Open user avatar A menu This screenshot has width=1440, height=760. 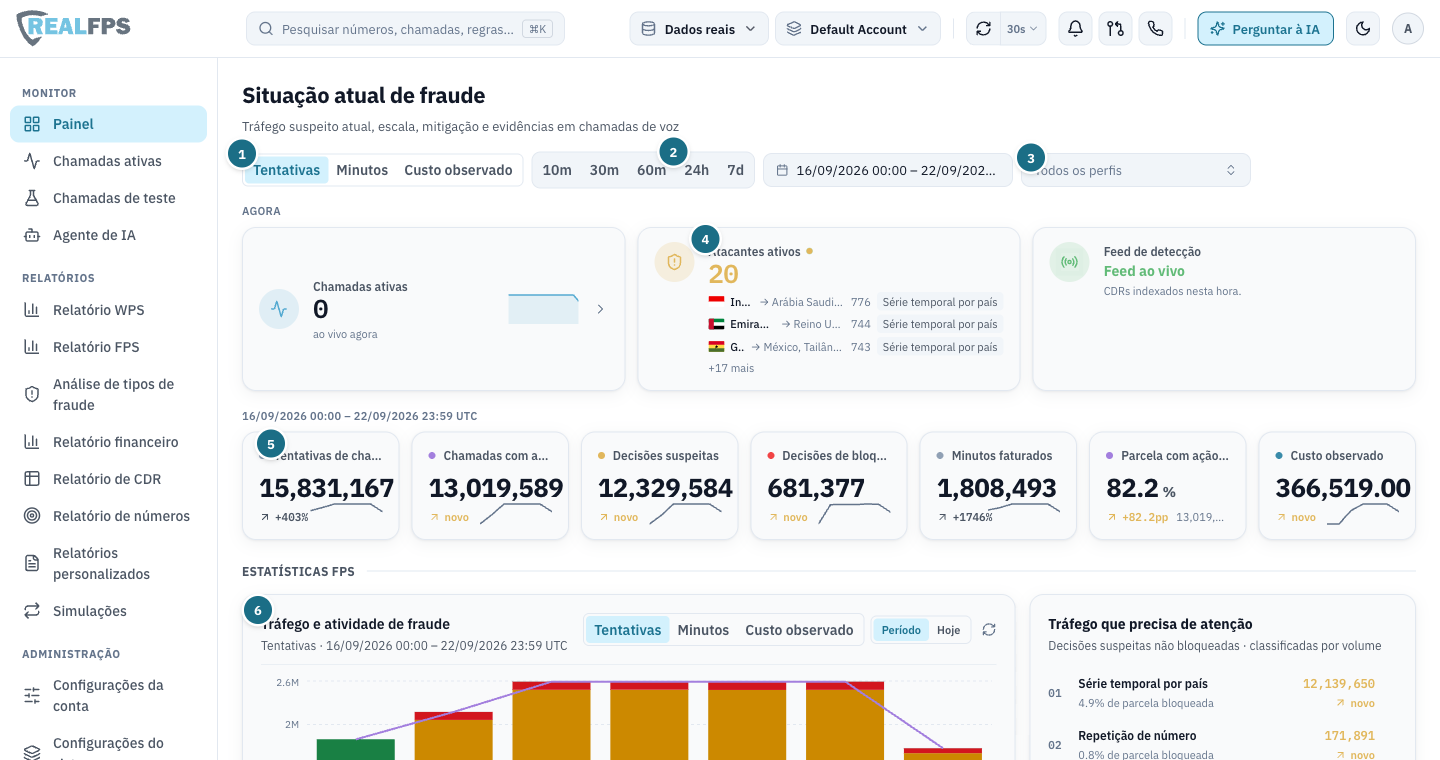click(x=1408, y=29)
